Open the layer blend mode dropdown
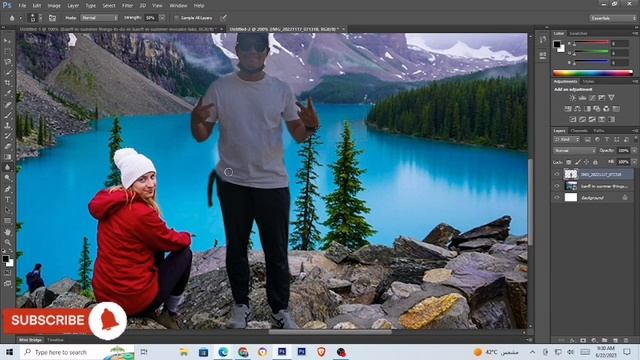 [x=575, y=151]
